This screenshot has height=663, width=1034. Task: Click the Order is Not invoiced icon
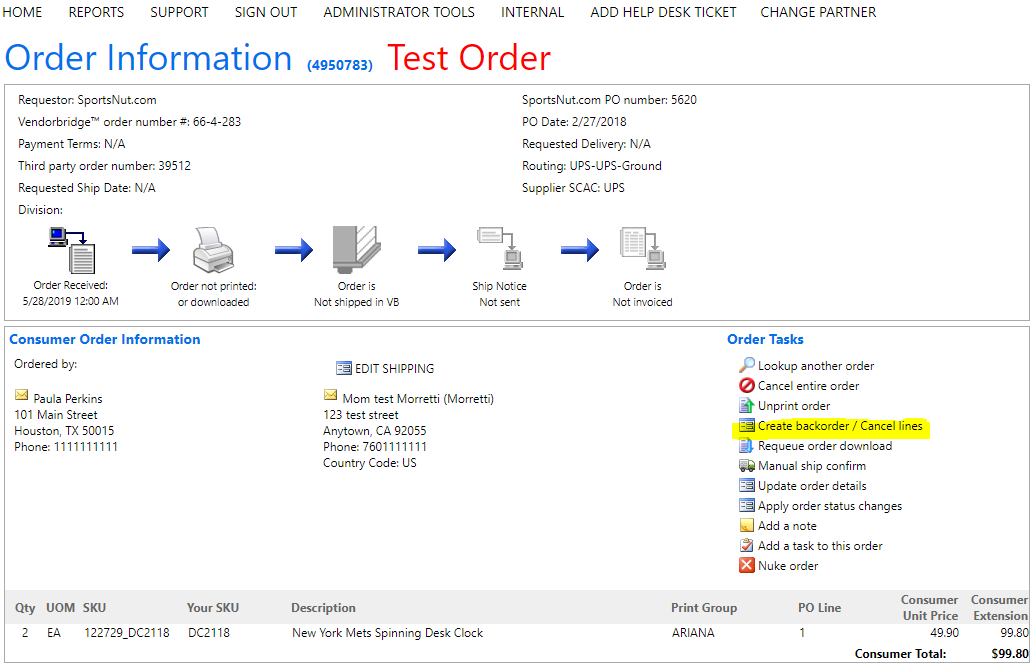[x=643, y=249]
